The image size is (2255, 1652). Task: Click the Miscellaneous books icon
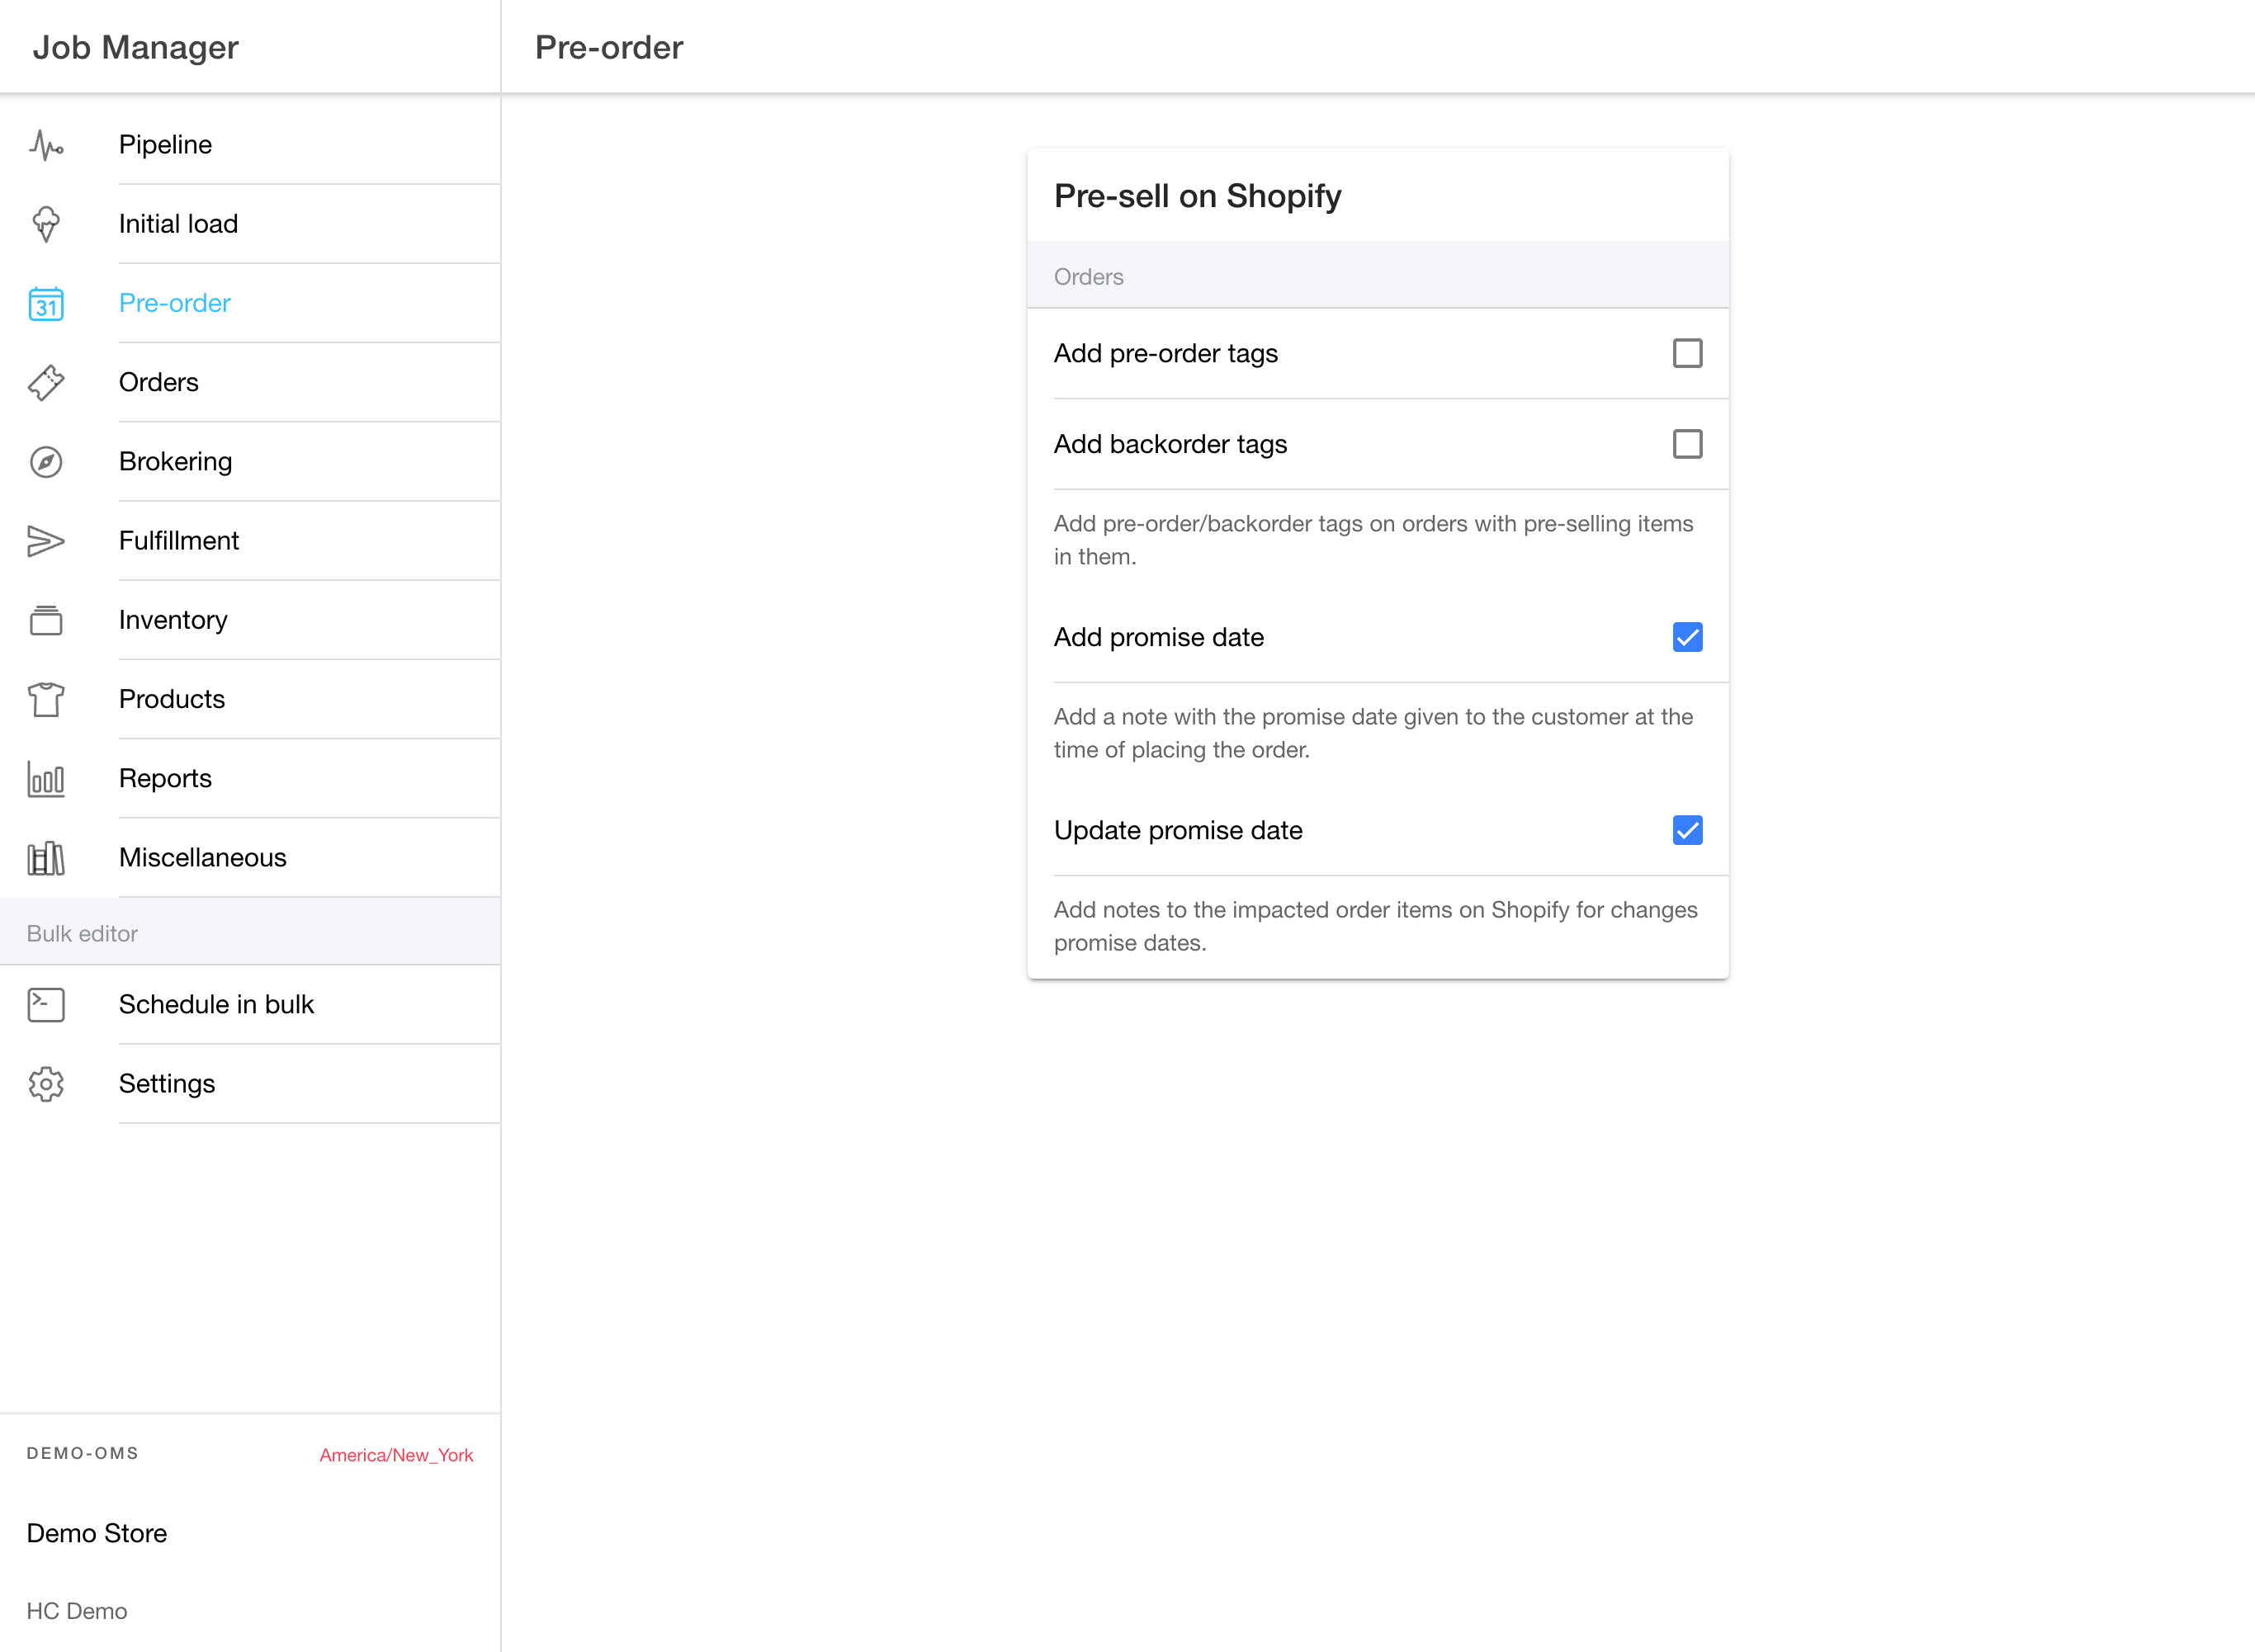pos(46,858)
